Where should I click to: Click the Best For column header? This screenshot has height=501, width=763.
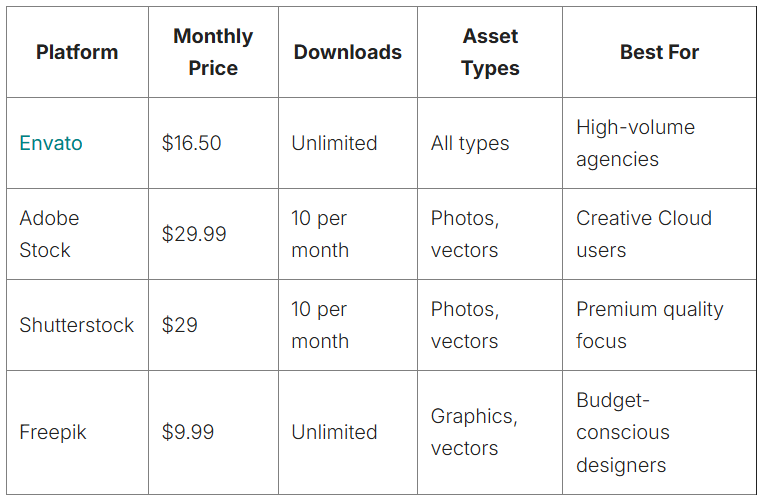point(659,52)
